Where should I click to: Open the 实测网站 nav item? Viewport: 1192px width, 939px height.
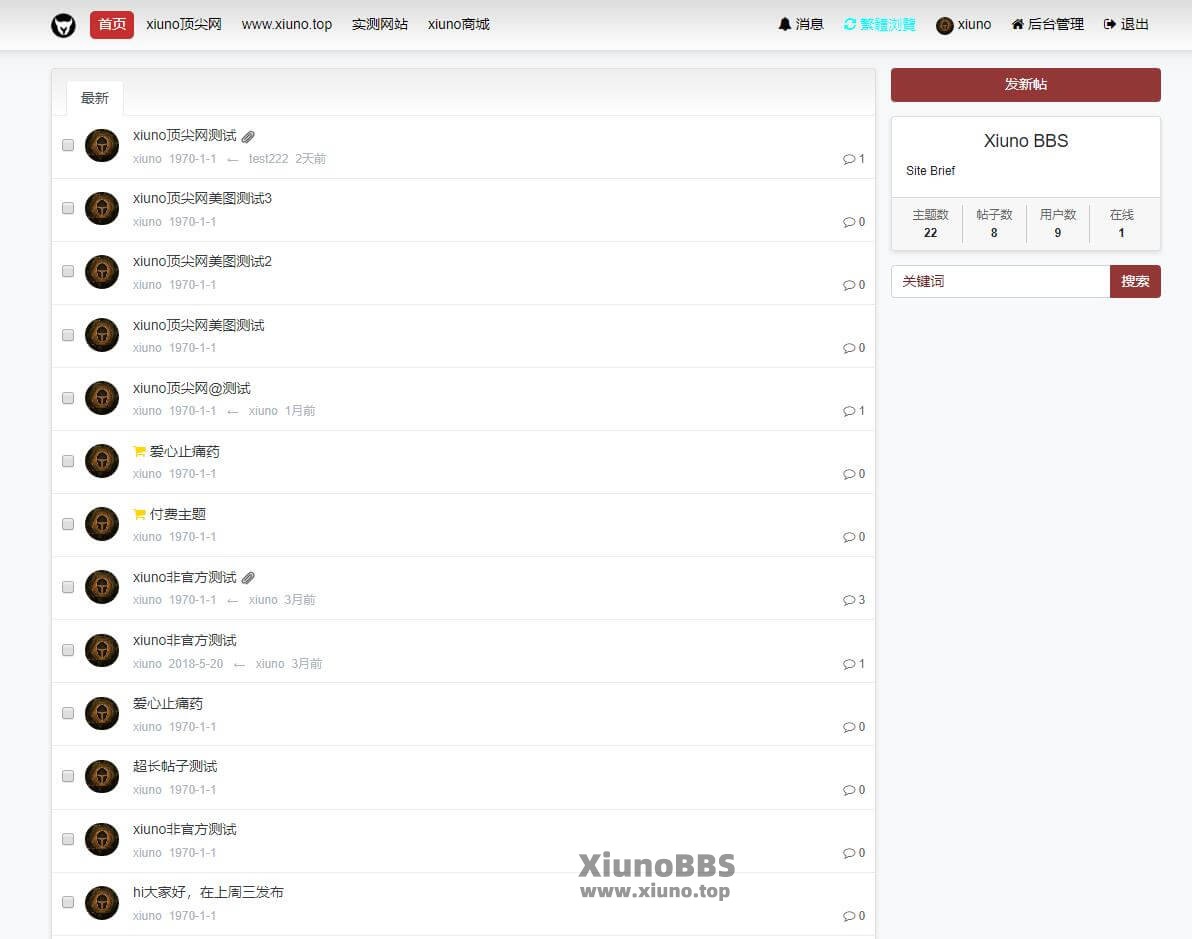379,24
